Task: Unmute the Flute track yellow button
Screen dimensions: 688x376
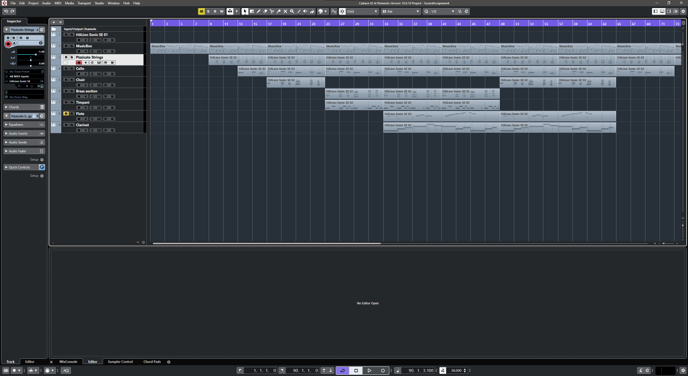Action: click(x=66, y=114)
